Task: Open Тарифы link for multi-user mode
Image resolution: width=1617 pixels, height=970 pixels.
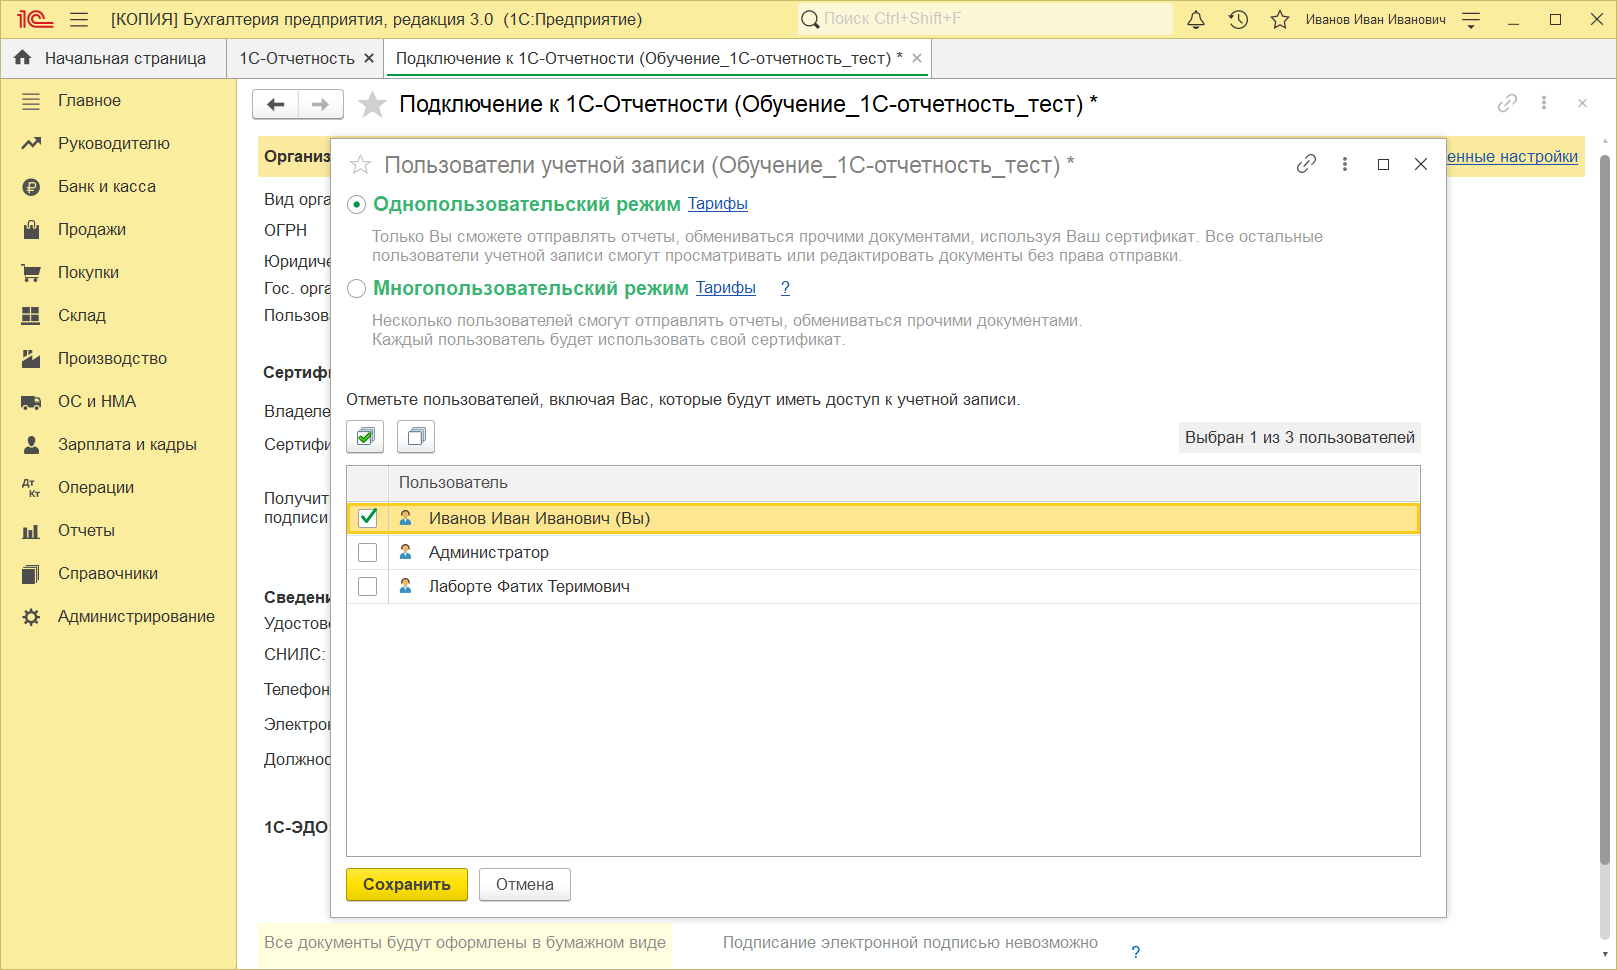Action: pyautogui.click(x=726, y=288)
